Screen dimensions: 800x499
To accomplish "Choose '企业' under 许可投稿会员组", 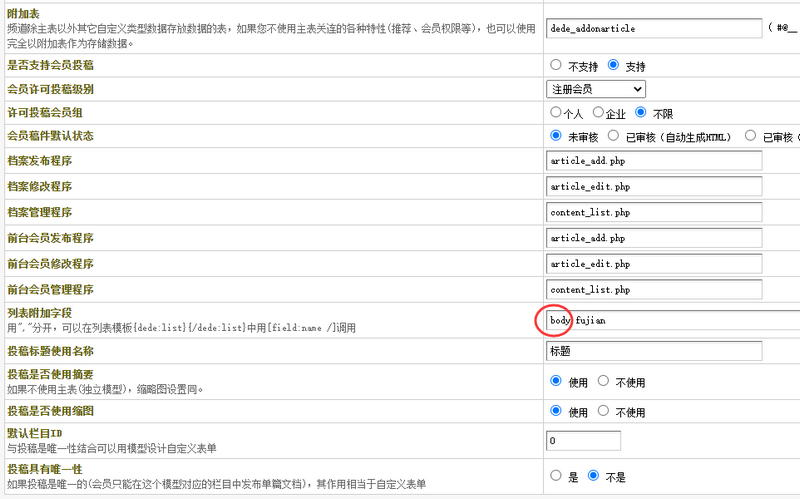I will click(598, 113).
